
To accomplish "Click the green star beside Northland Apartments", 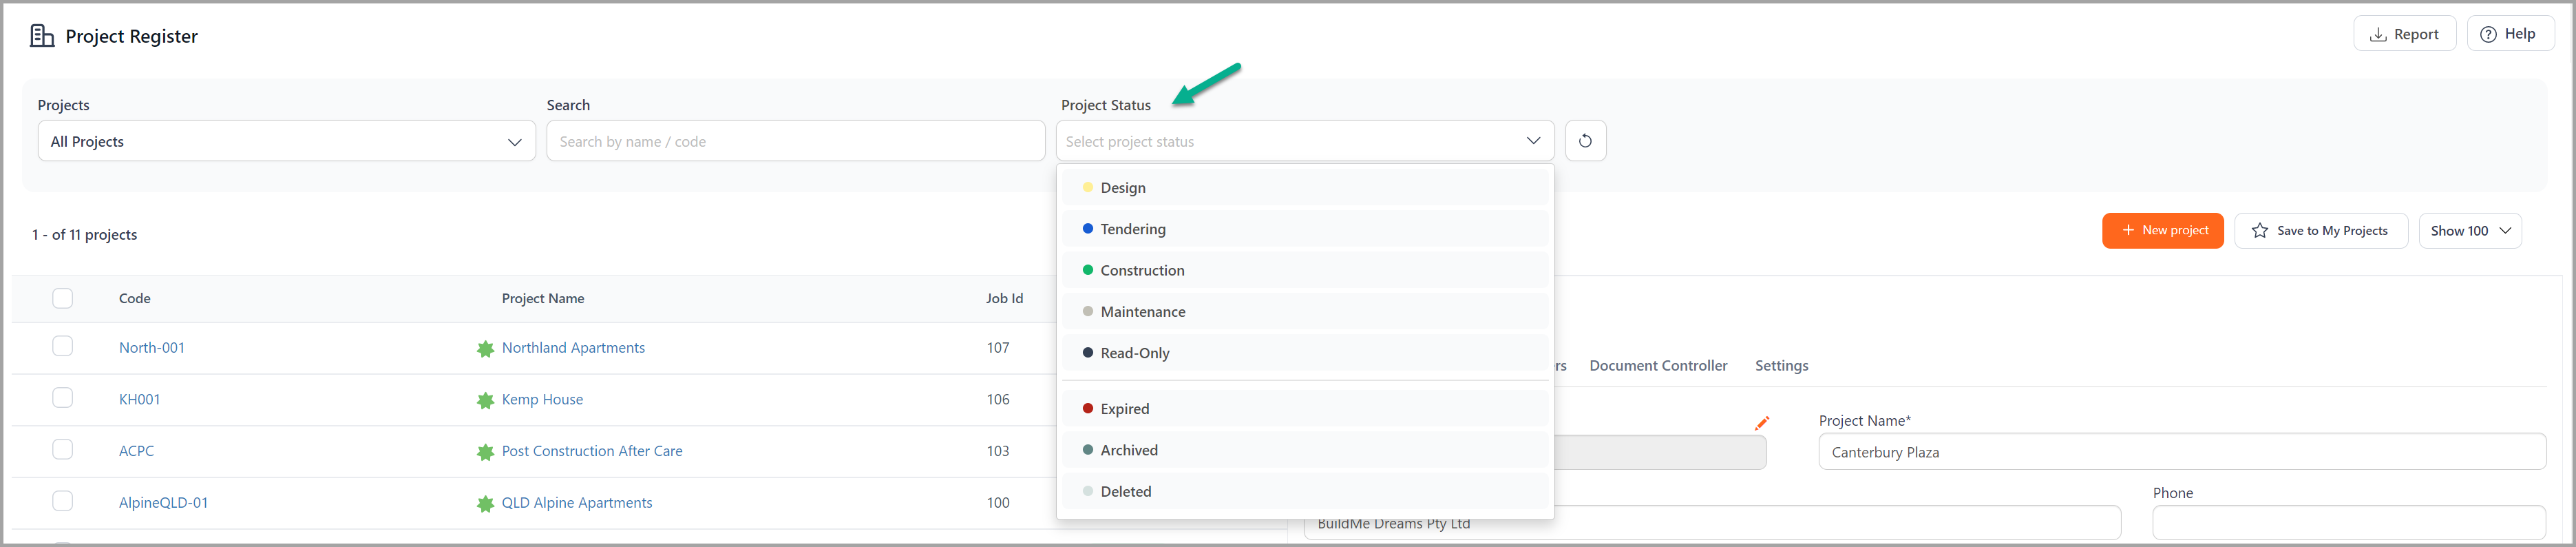I will 485,349.
